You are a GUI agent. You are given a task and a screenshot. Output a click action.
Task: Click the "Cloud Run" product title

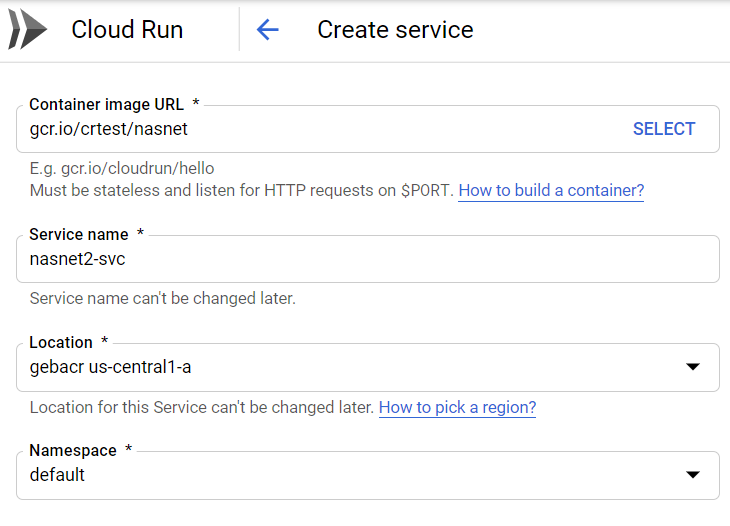(x=127, y=30)
